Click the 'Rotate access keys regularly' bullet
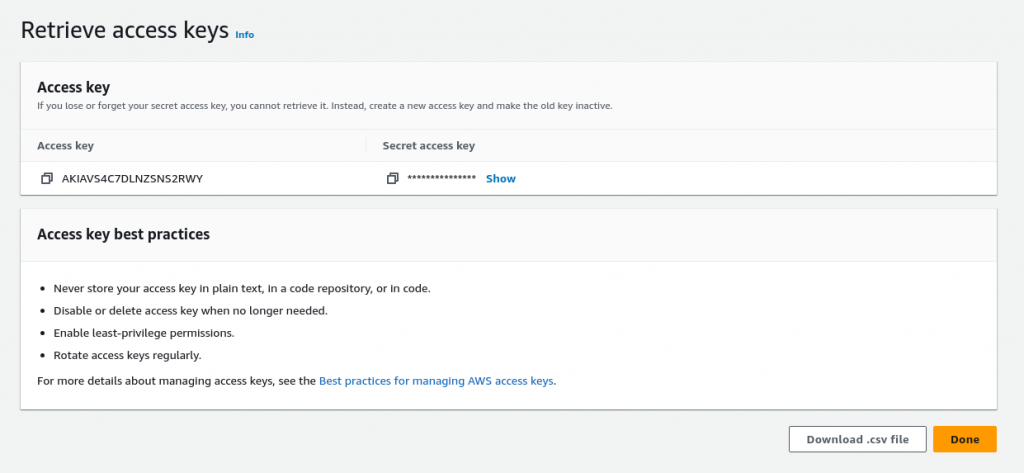 119,355
